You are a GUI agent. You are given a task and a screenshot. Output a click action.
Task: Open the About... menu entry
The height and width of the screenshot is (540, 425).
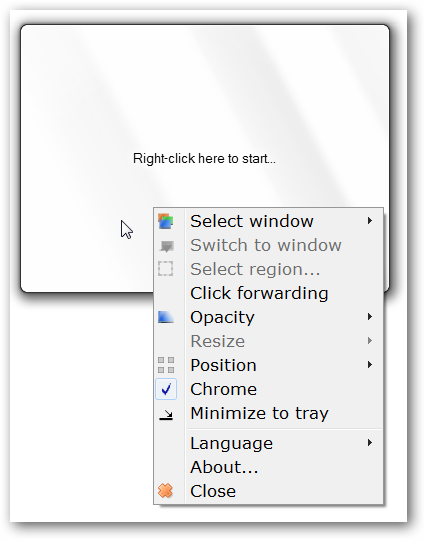point(268,467)
